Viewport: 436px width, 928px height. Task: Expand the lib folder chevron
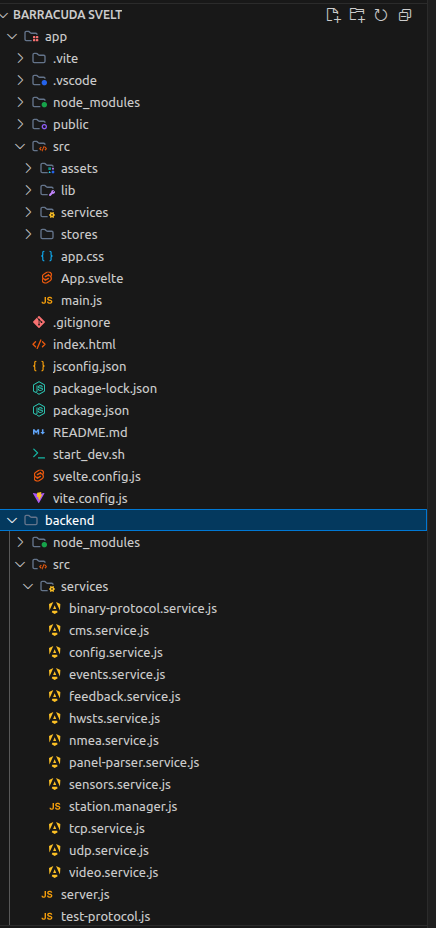pos(28,191)
